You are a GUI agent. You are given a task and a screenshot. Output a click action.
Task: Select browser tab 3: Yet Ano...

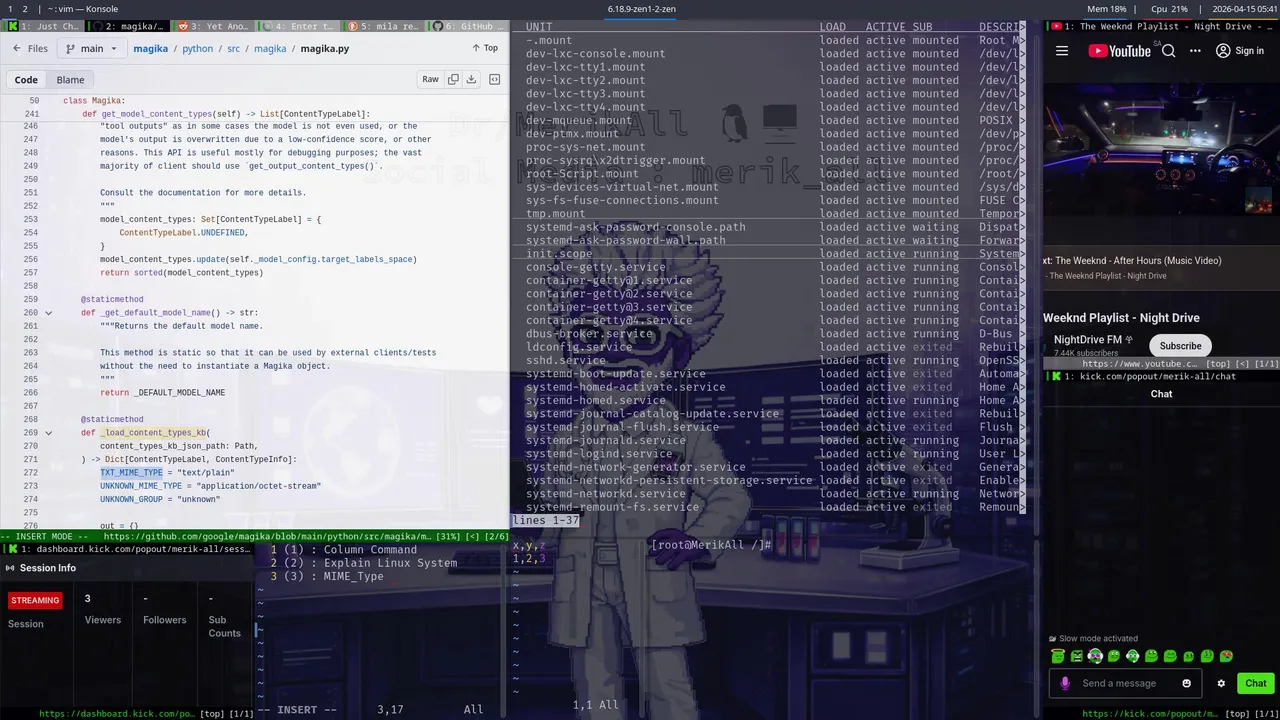(x=213, y=26)
